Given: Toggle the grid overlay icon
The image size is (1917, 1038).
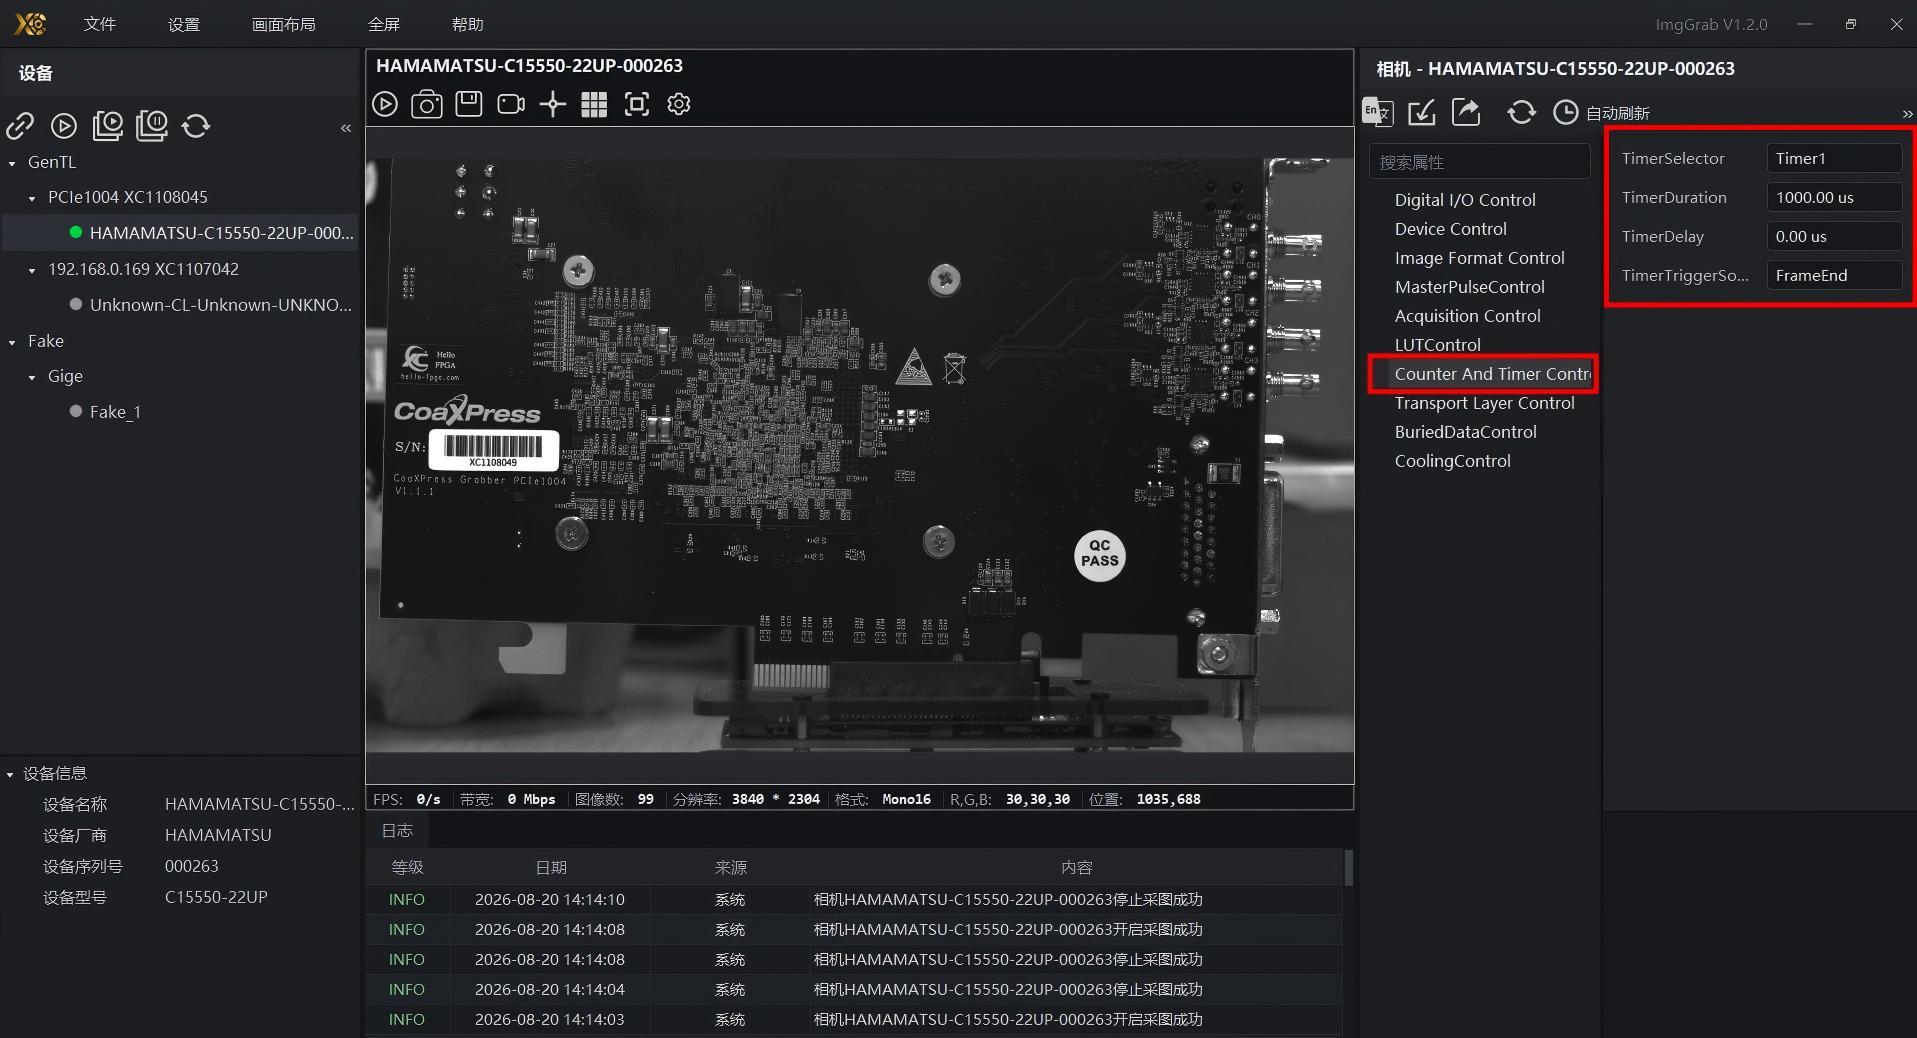Looking at the screenshot, I should [x=594, y=104].
